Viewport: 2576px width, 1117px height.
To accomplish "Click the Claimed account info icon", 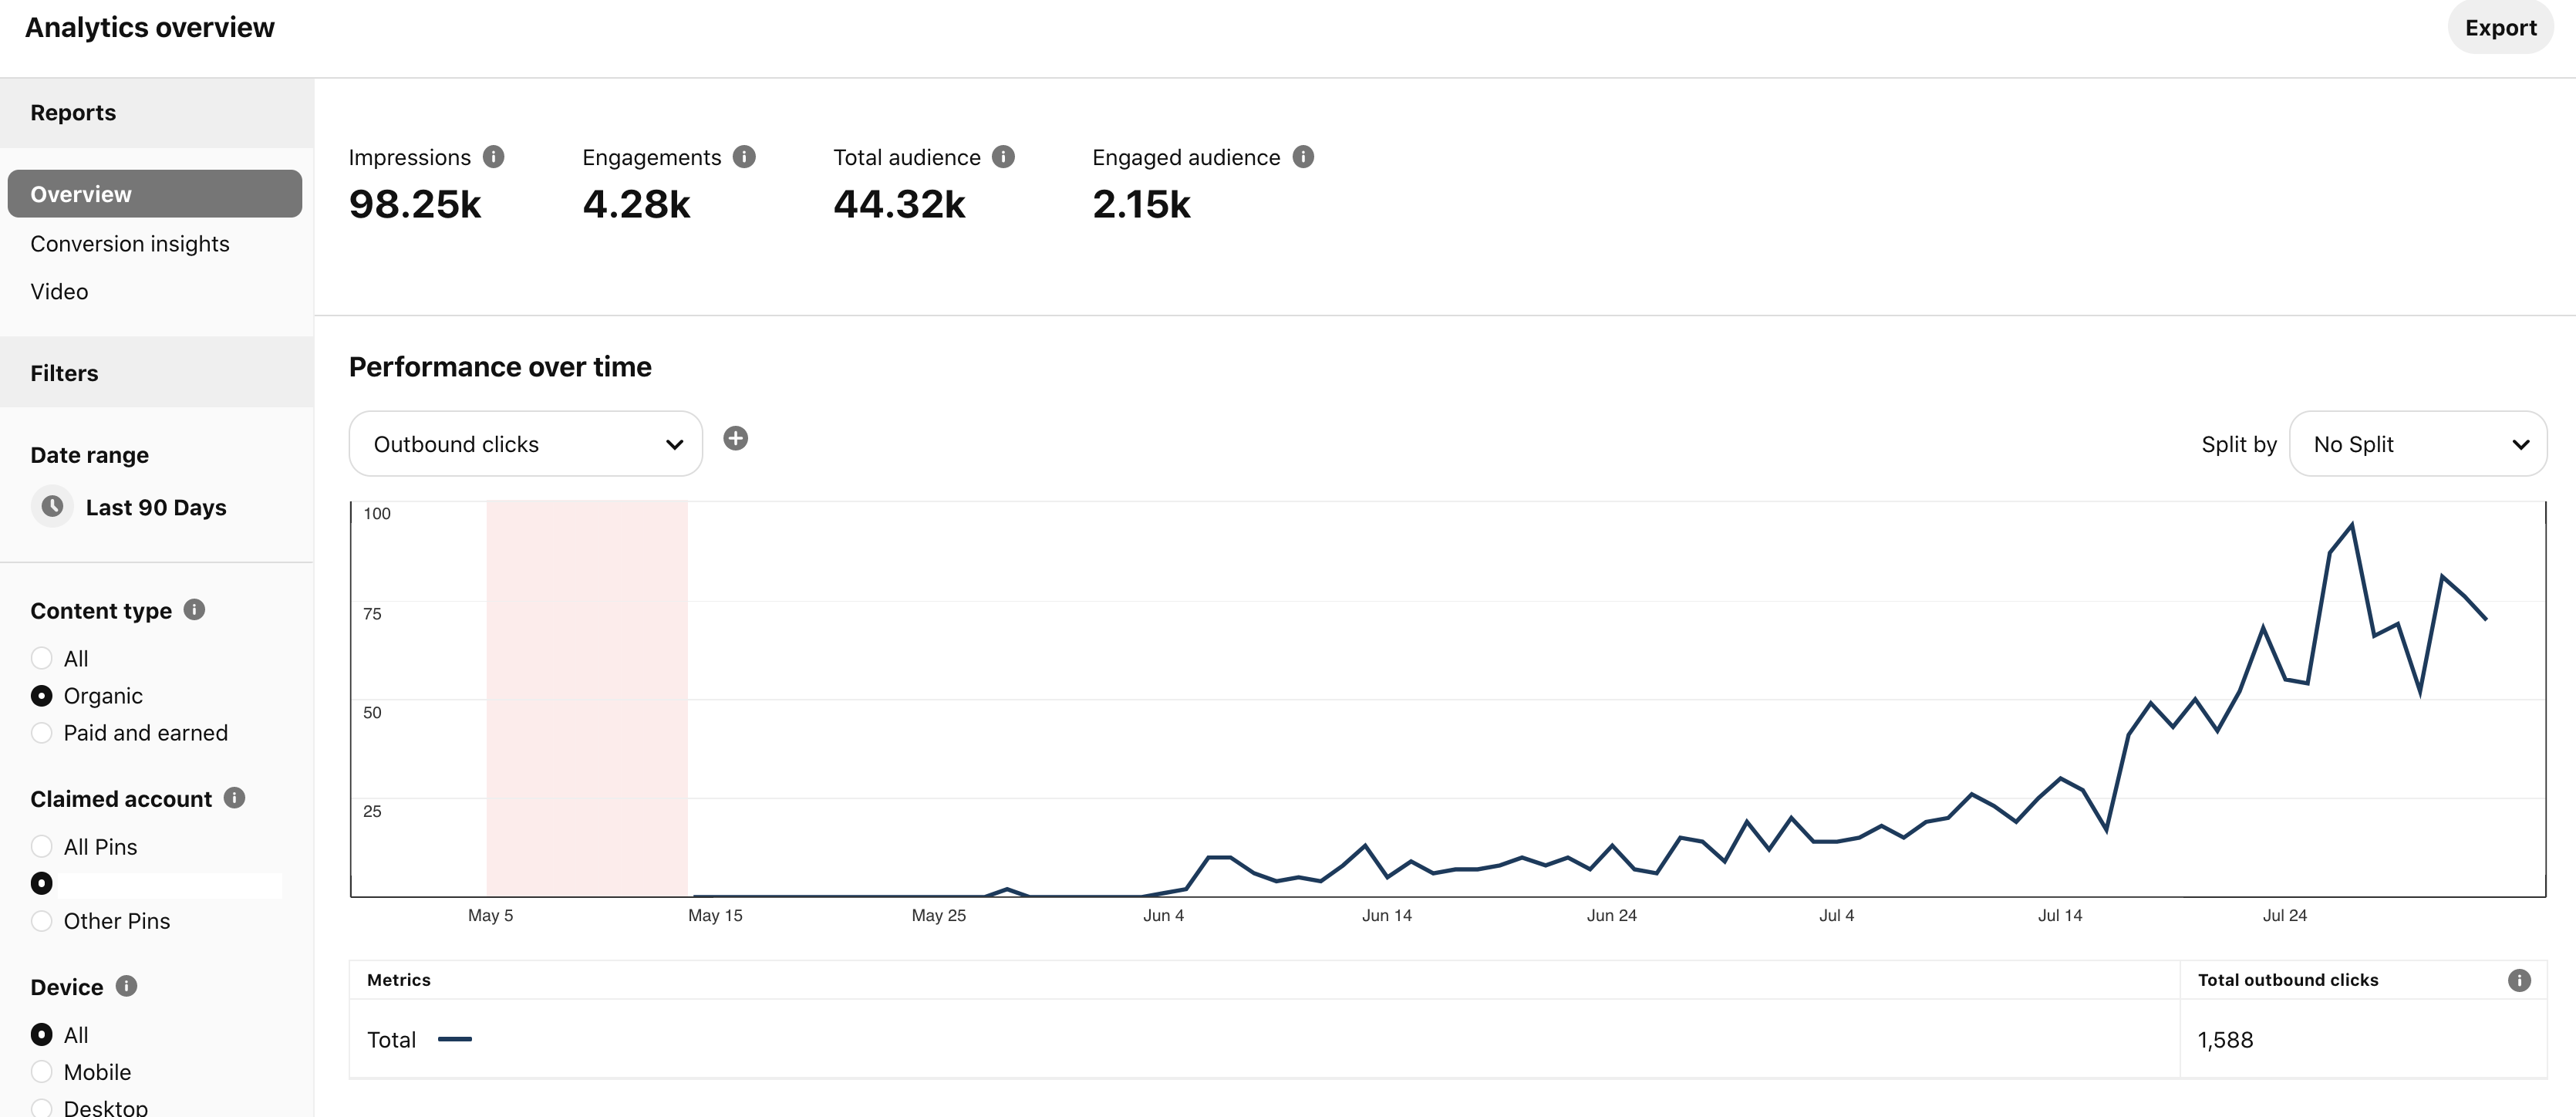I will (x=235, y=798).
